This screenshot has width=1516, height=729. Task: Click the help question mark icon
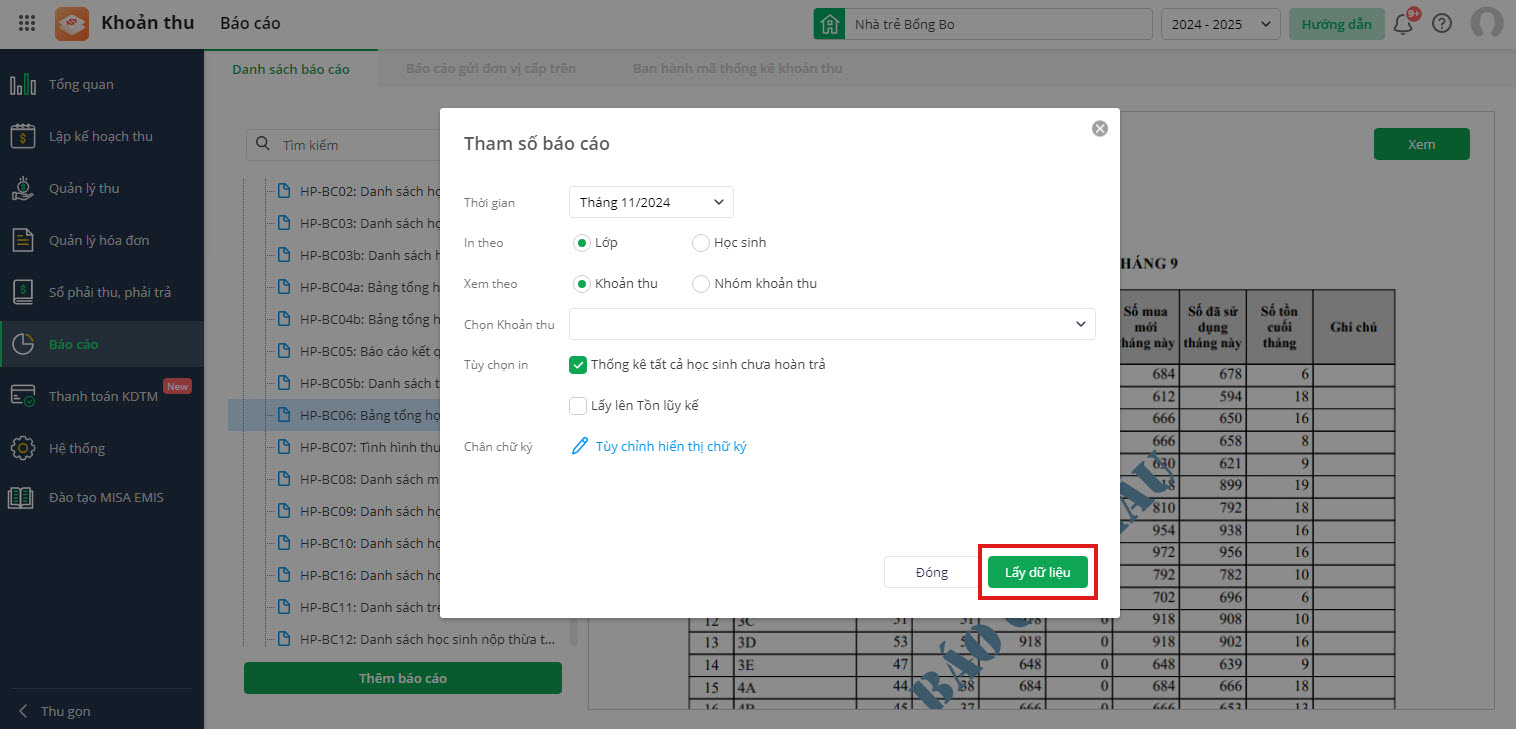[1442, 24]
